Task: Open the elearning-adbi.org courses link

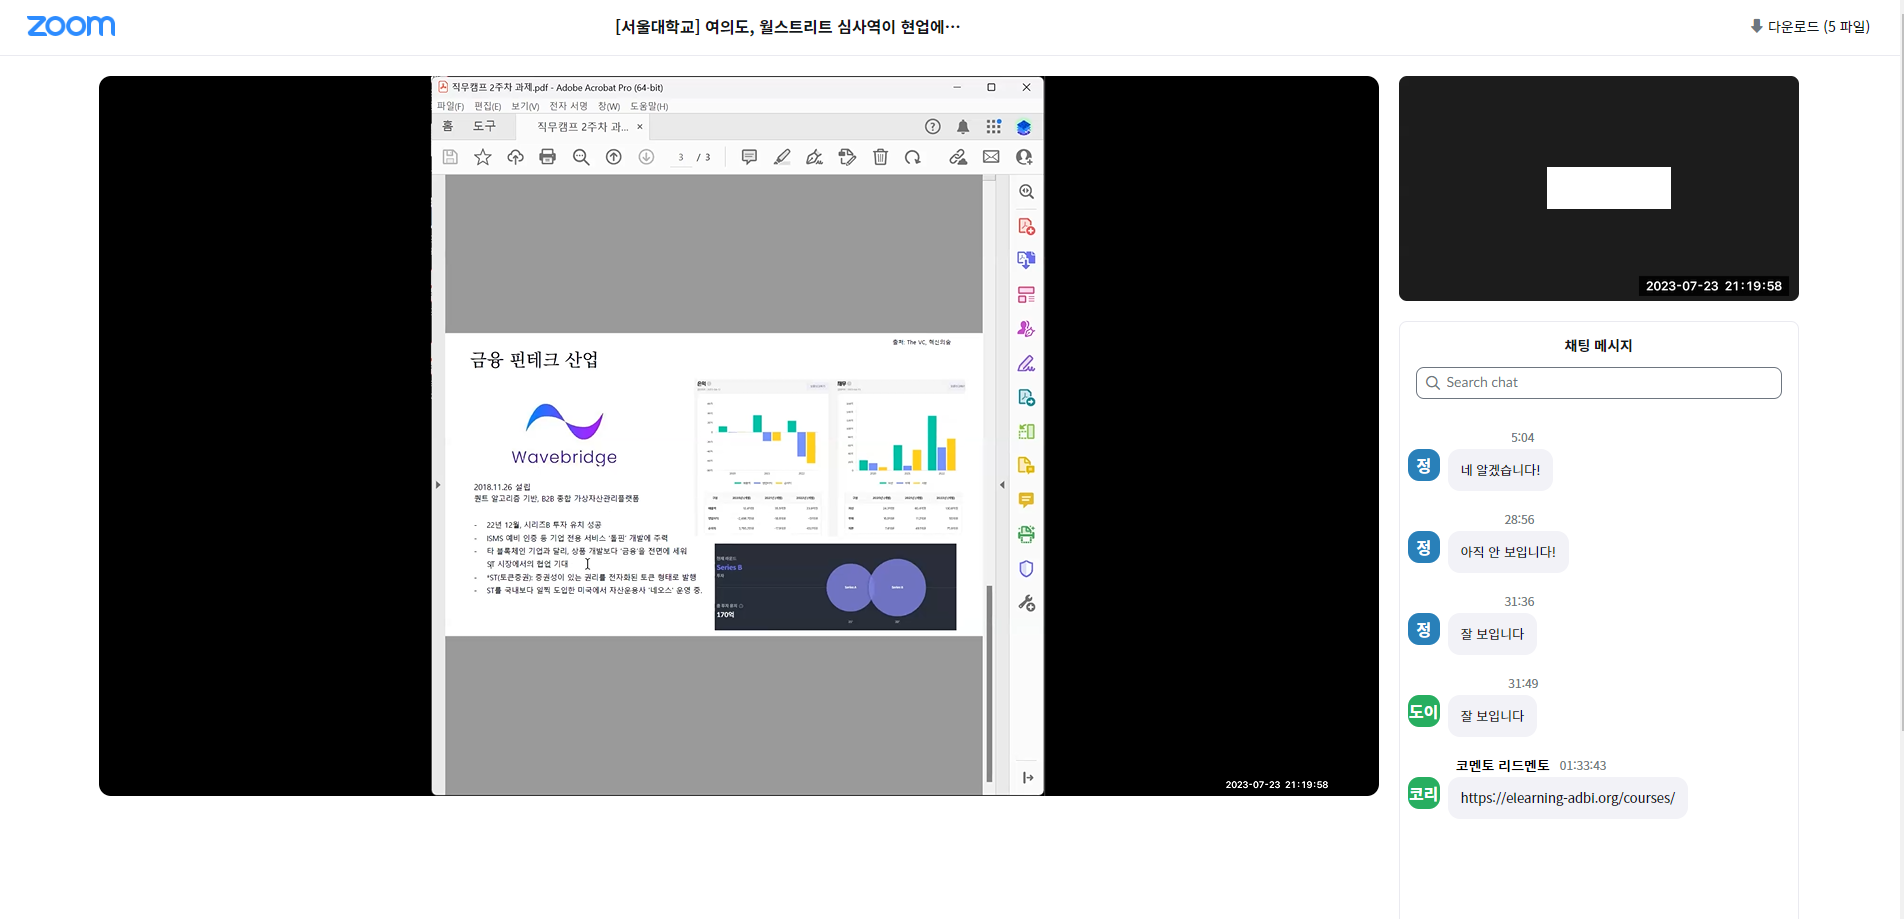Action: 1567,798
